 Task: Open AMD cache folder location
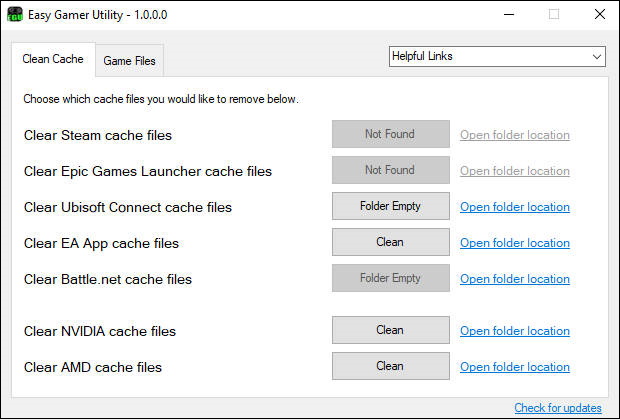pos(515,367)
